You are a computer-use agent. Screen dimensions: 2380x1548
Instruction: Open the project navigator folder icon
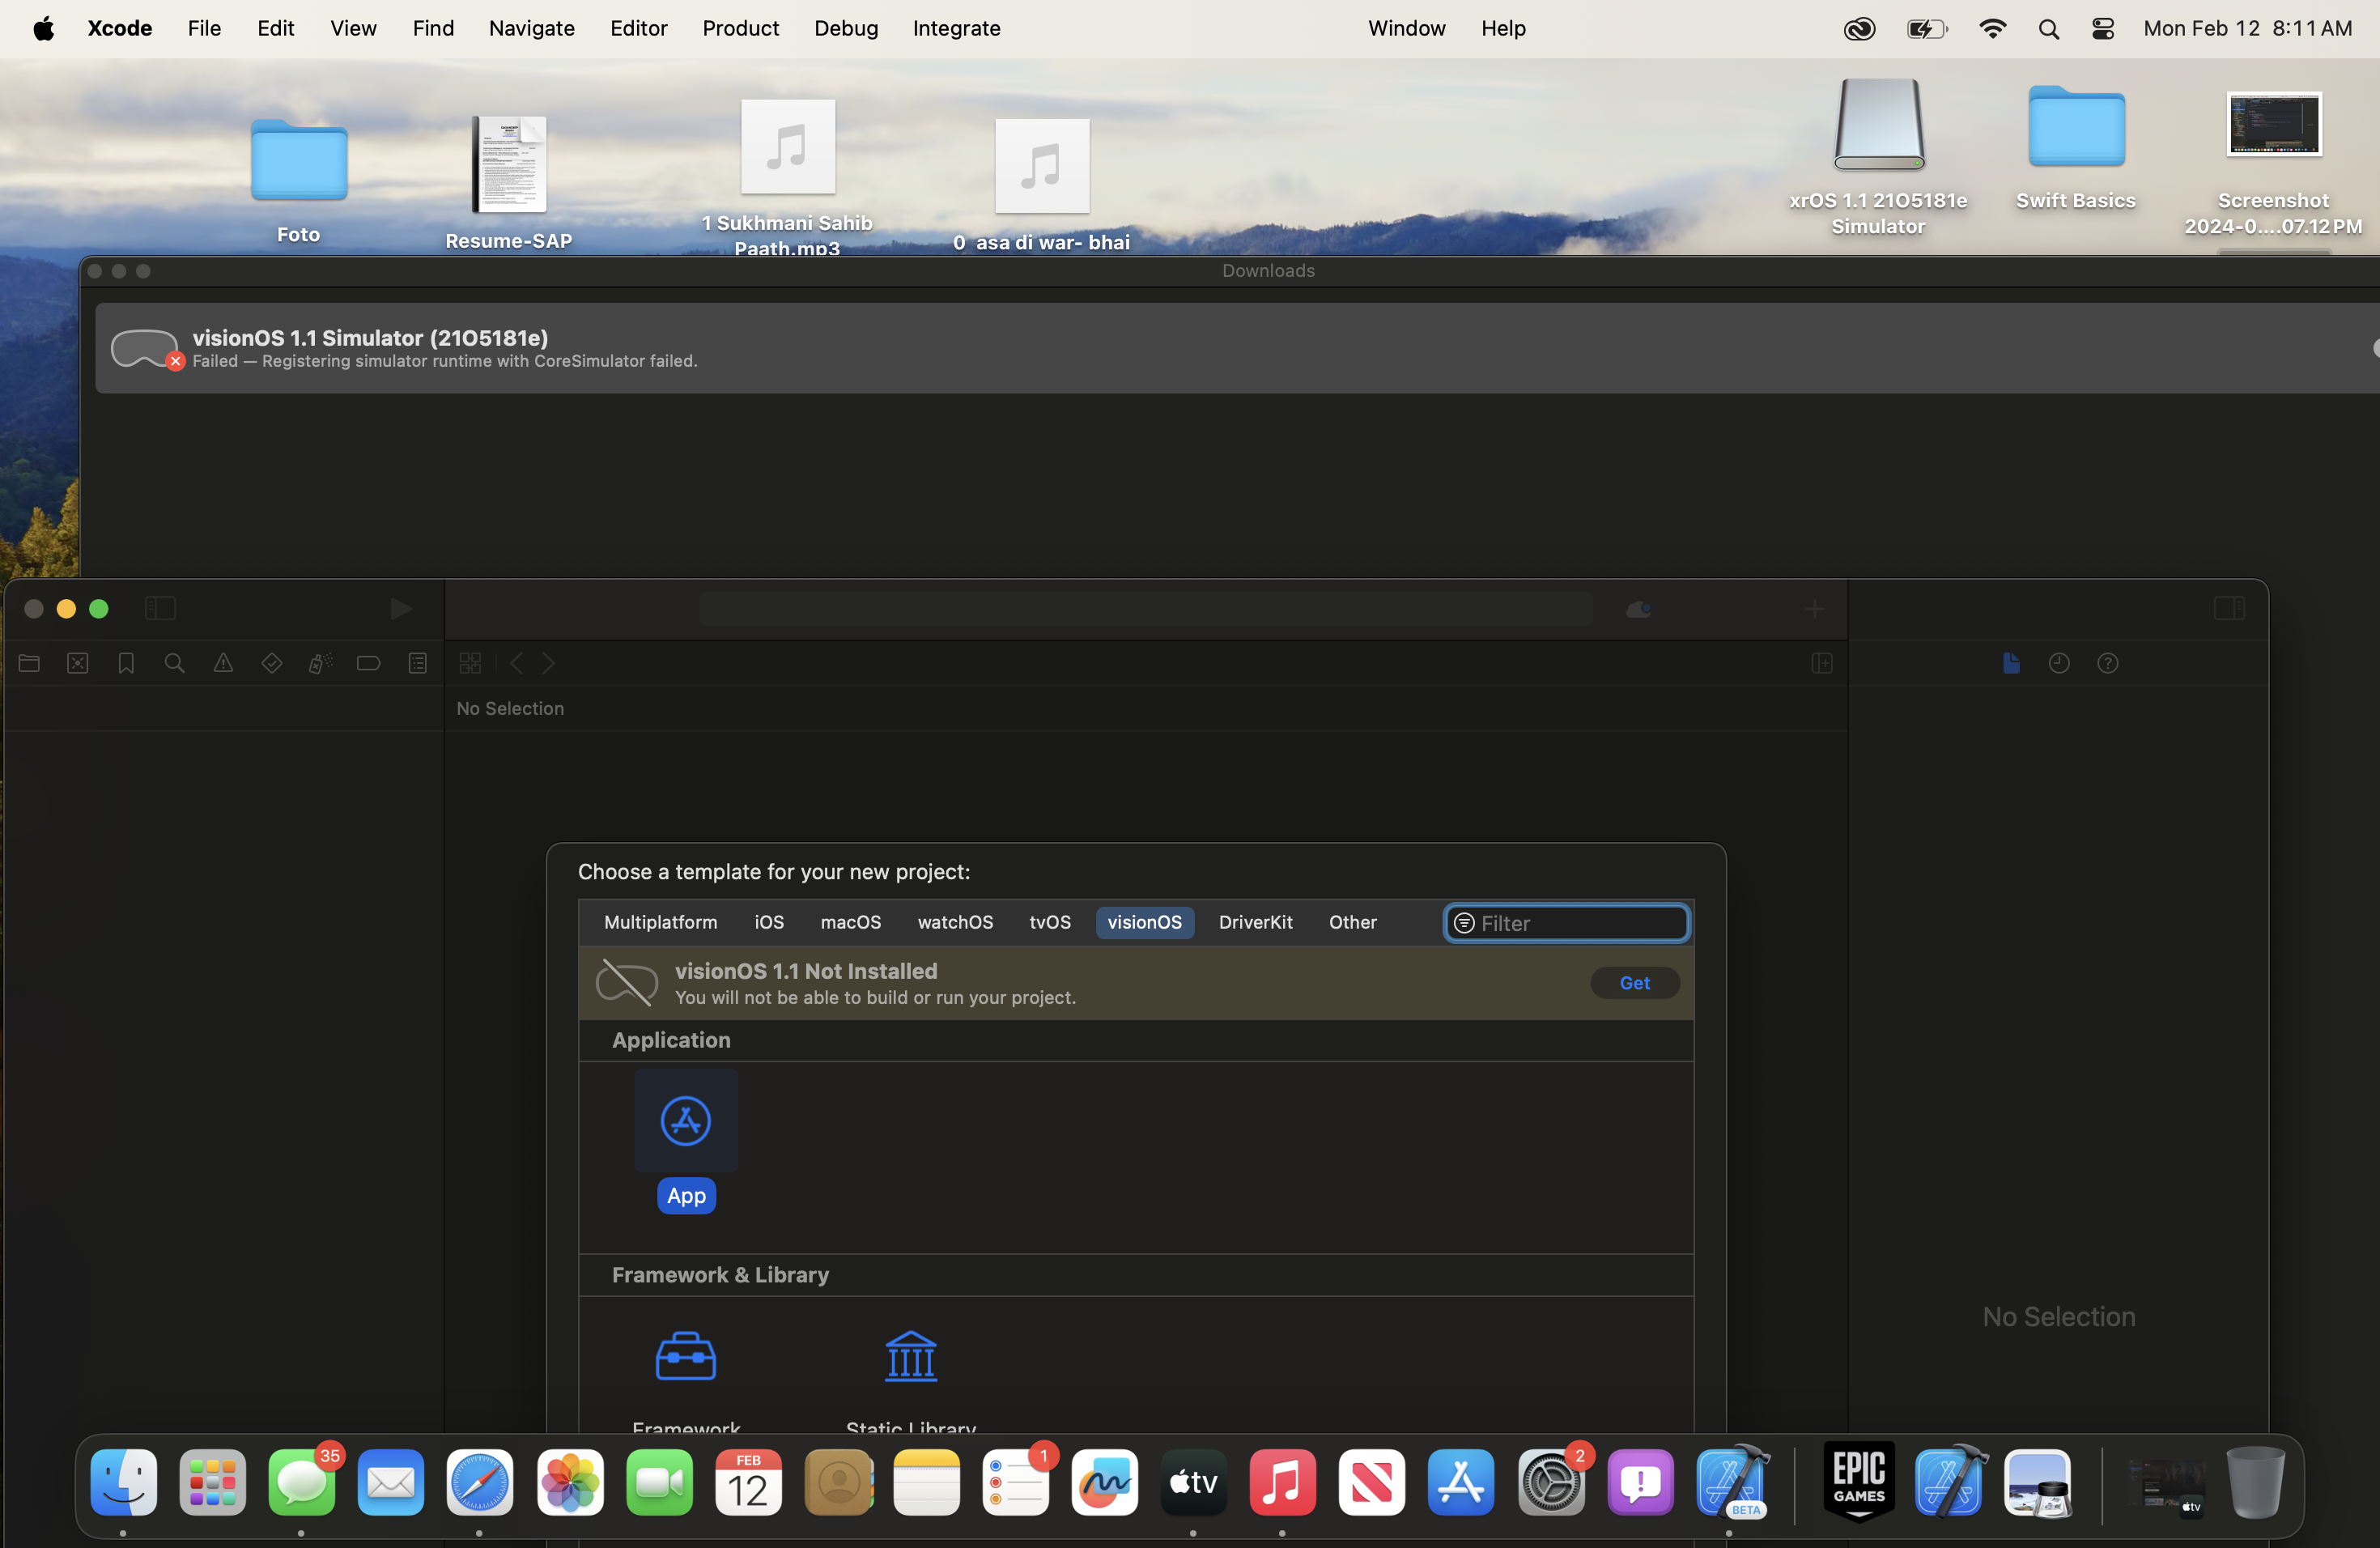click(x=29, y=663)
